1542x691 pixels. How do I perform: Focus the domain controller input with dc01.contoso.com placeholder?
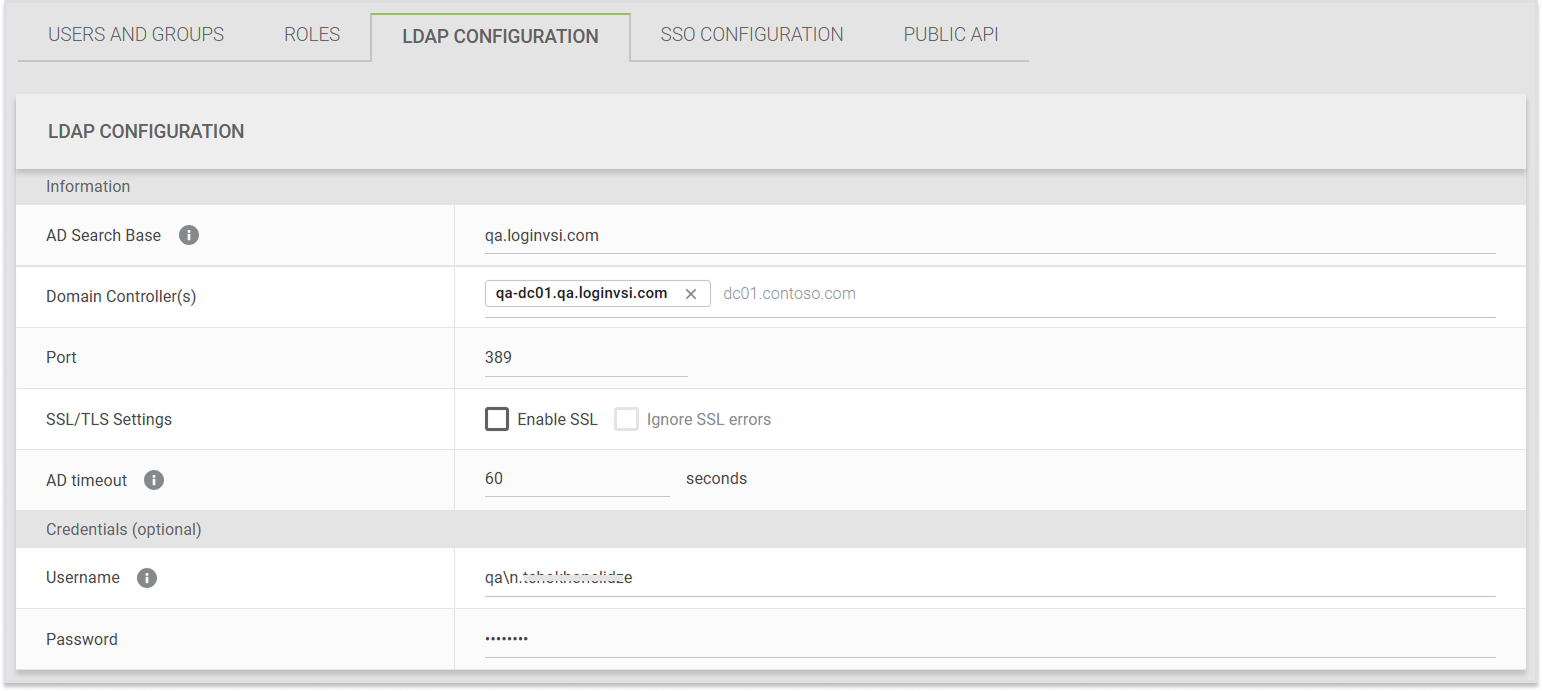(x=1100, y=294)
